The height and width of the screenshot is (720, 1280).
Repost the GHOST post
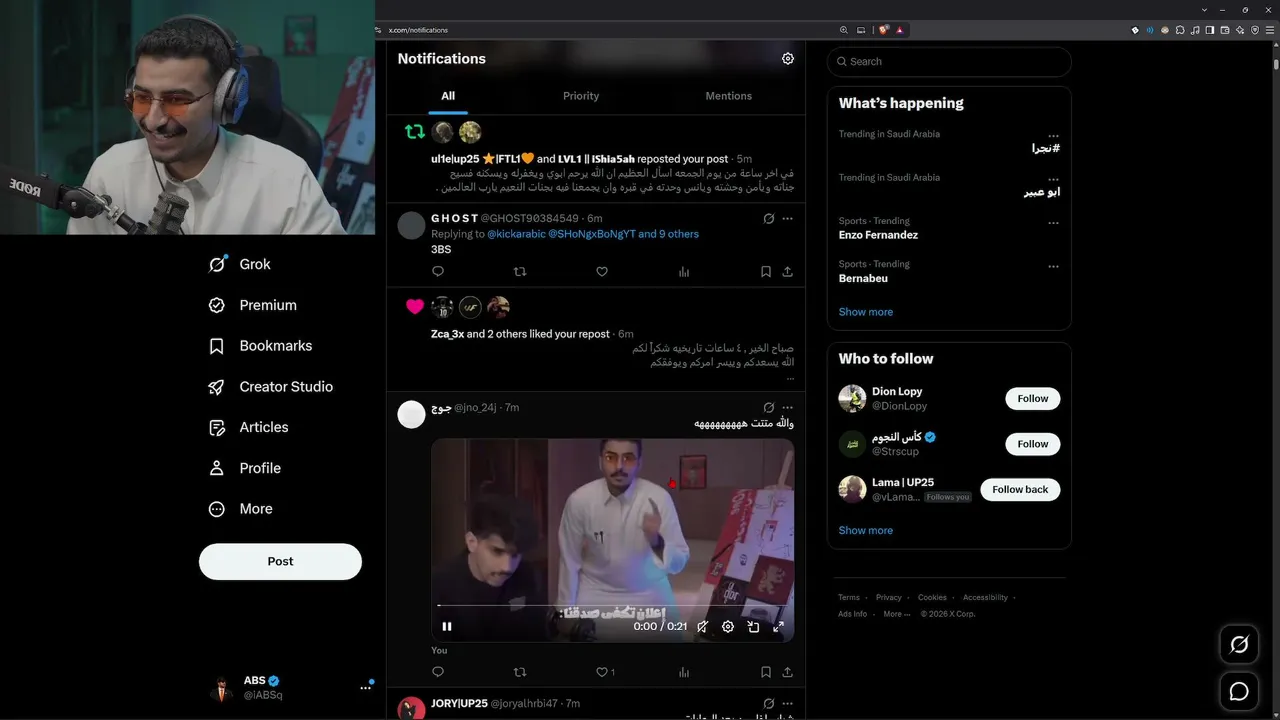click(x=520, y=272)
